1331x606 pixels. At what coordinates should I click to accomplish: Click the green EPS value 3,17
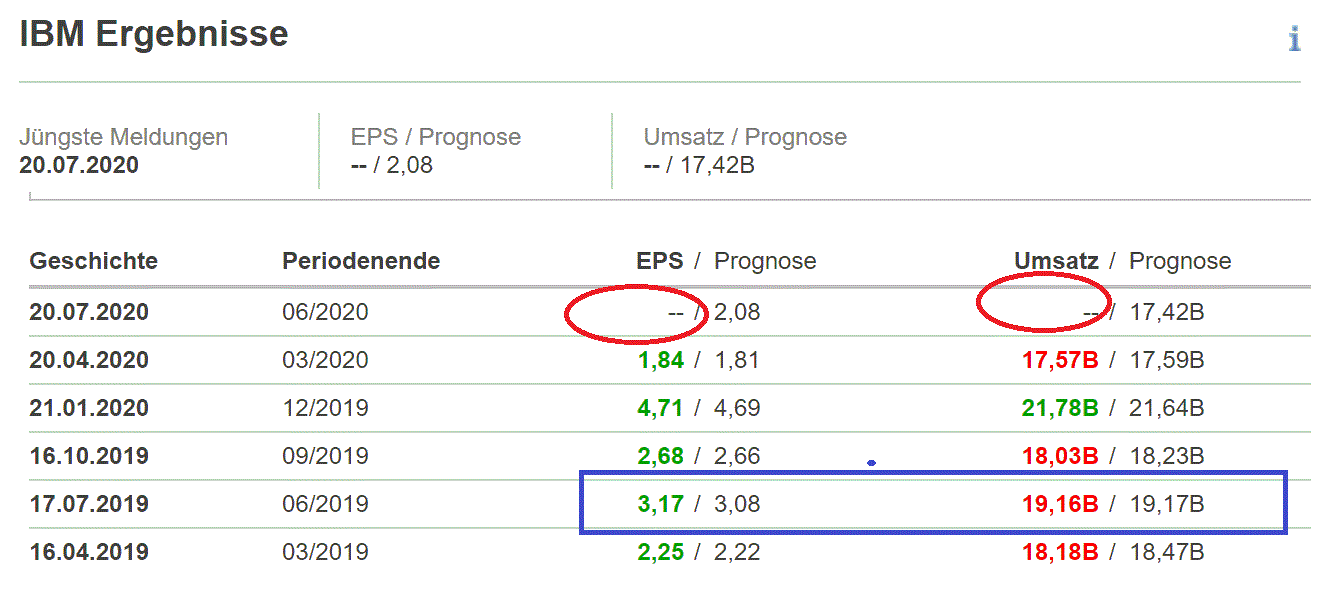[660, 504]
